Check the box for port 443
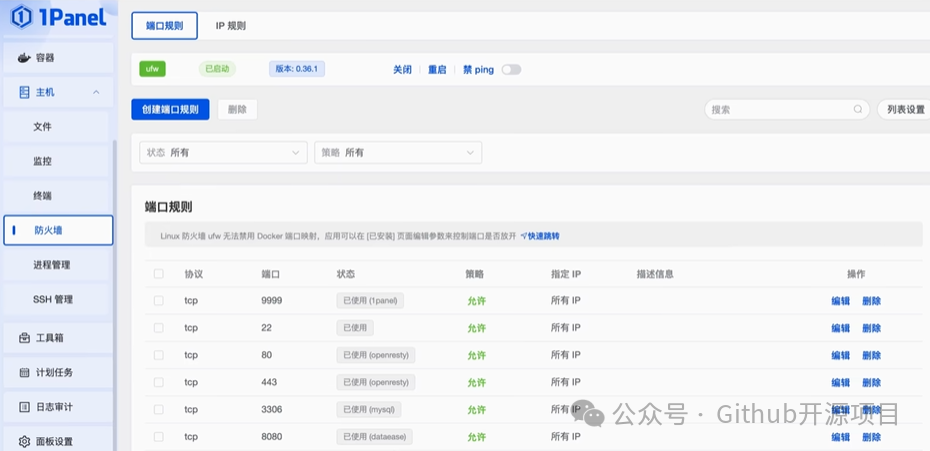Screen dimensions: 930x451 click(x=158, y=382)
